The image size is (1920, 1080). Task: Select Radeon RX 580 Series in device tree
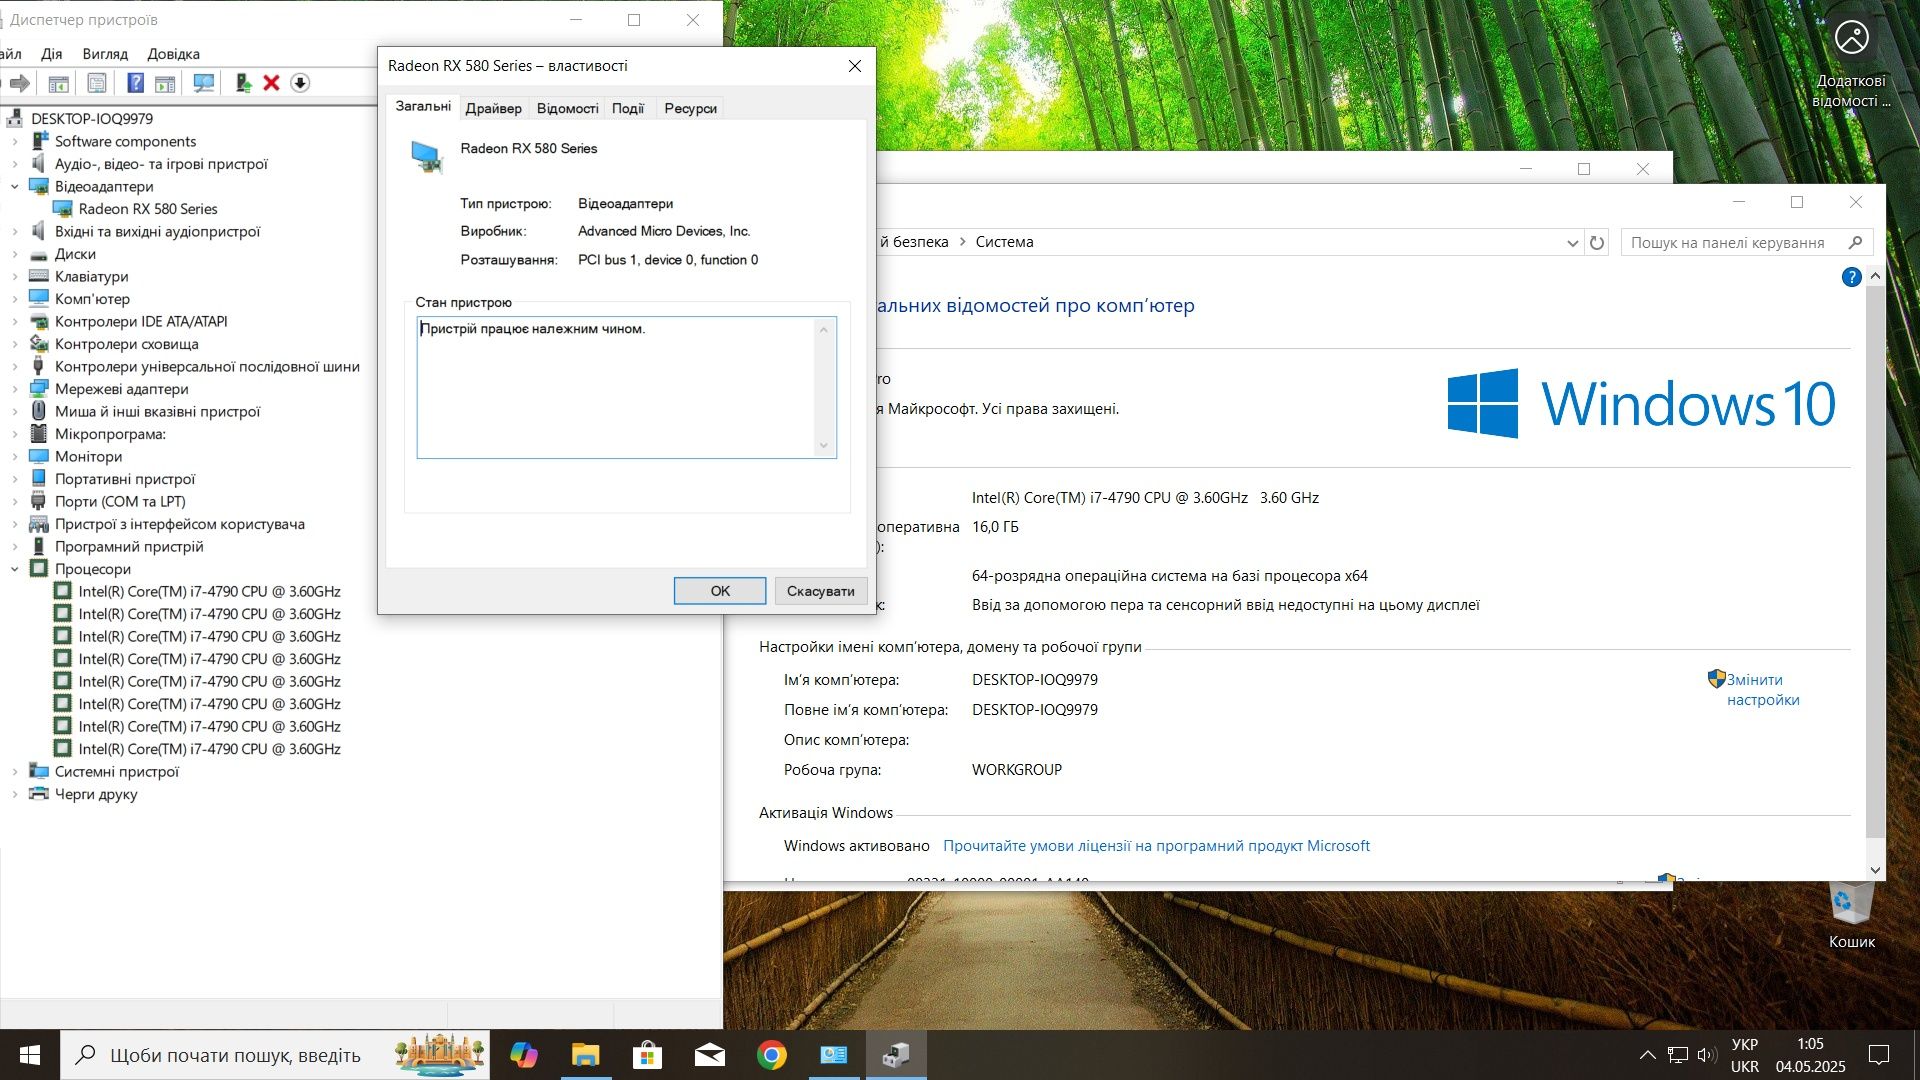coord(148,209)
